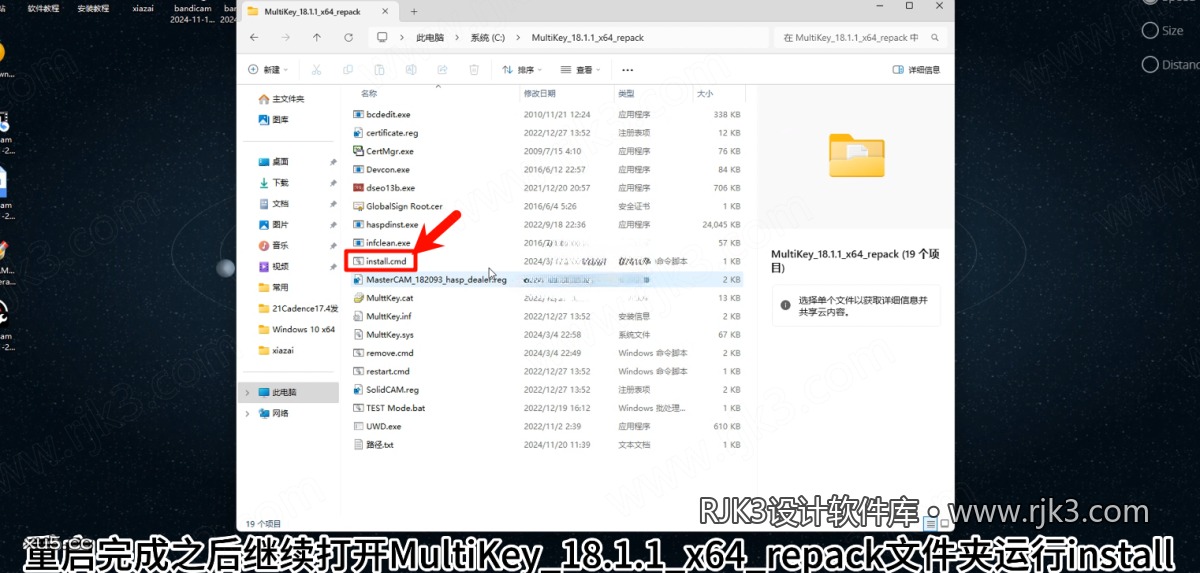This screenshot has width=1200, height=573.
Task: Select the haspdinst.exe file name
Action: tap(392, 224)
